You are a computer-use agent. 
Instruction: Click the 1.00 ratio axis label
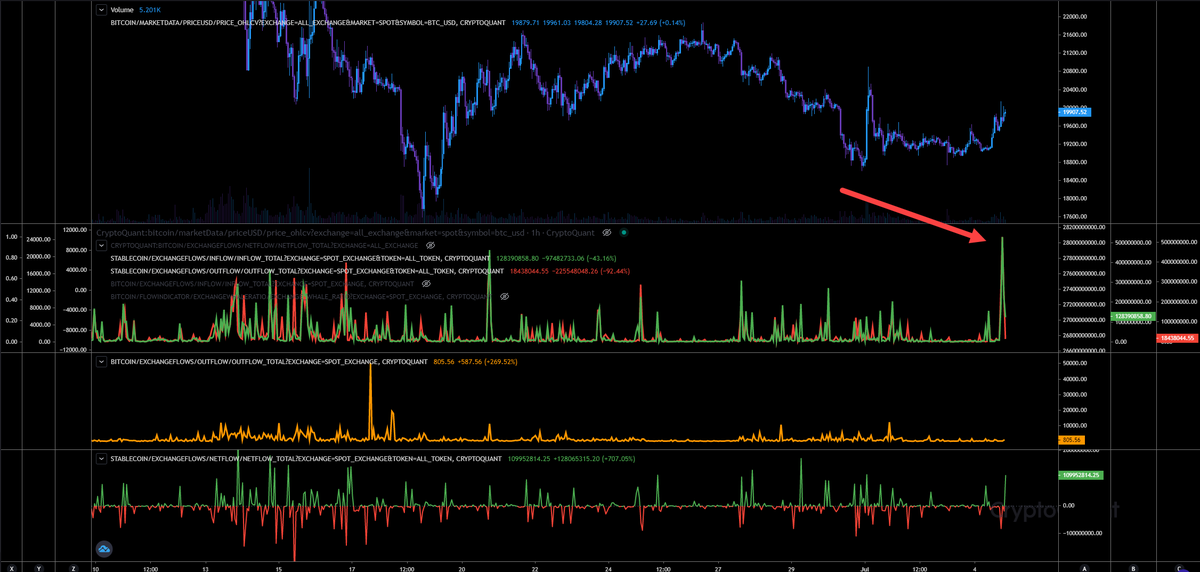10,237
